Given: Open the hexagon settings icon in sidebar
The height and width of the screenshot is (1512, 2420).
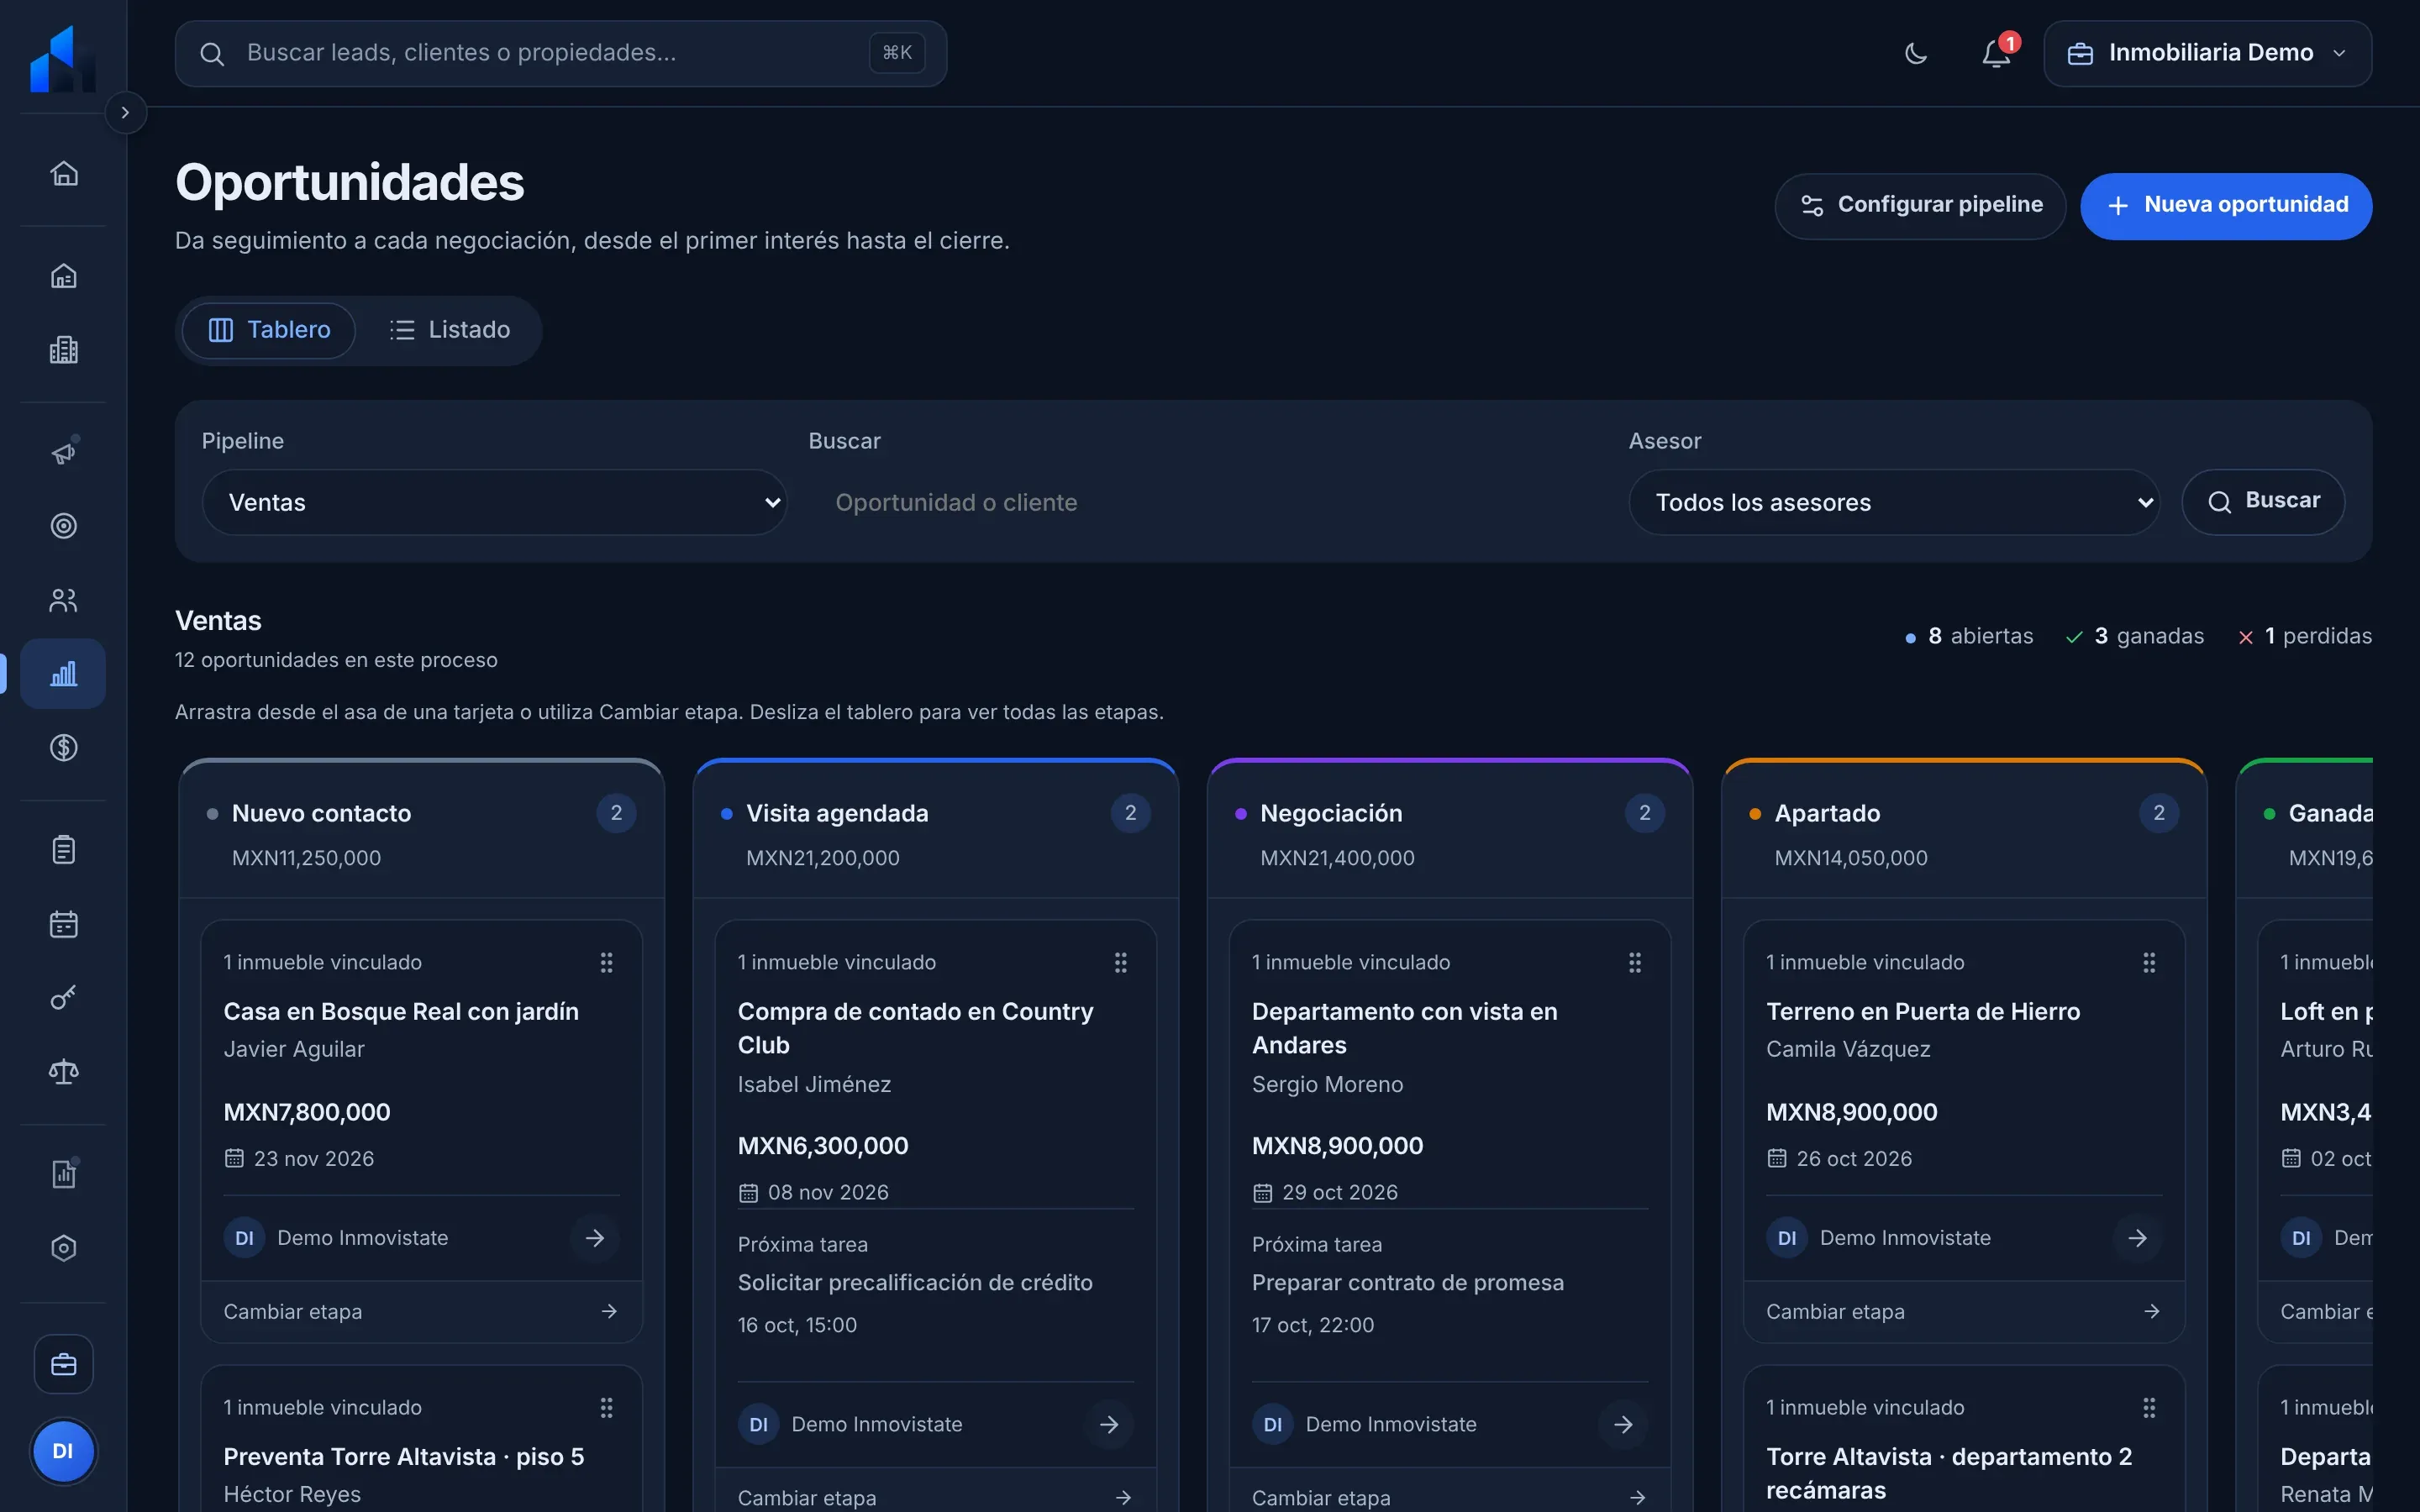Looking at the screenshot, I should point(64,1248).
